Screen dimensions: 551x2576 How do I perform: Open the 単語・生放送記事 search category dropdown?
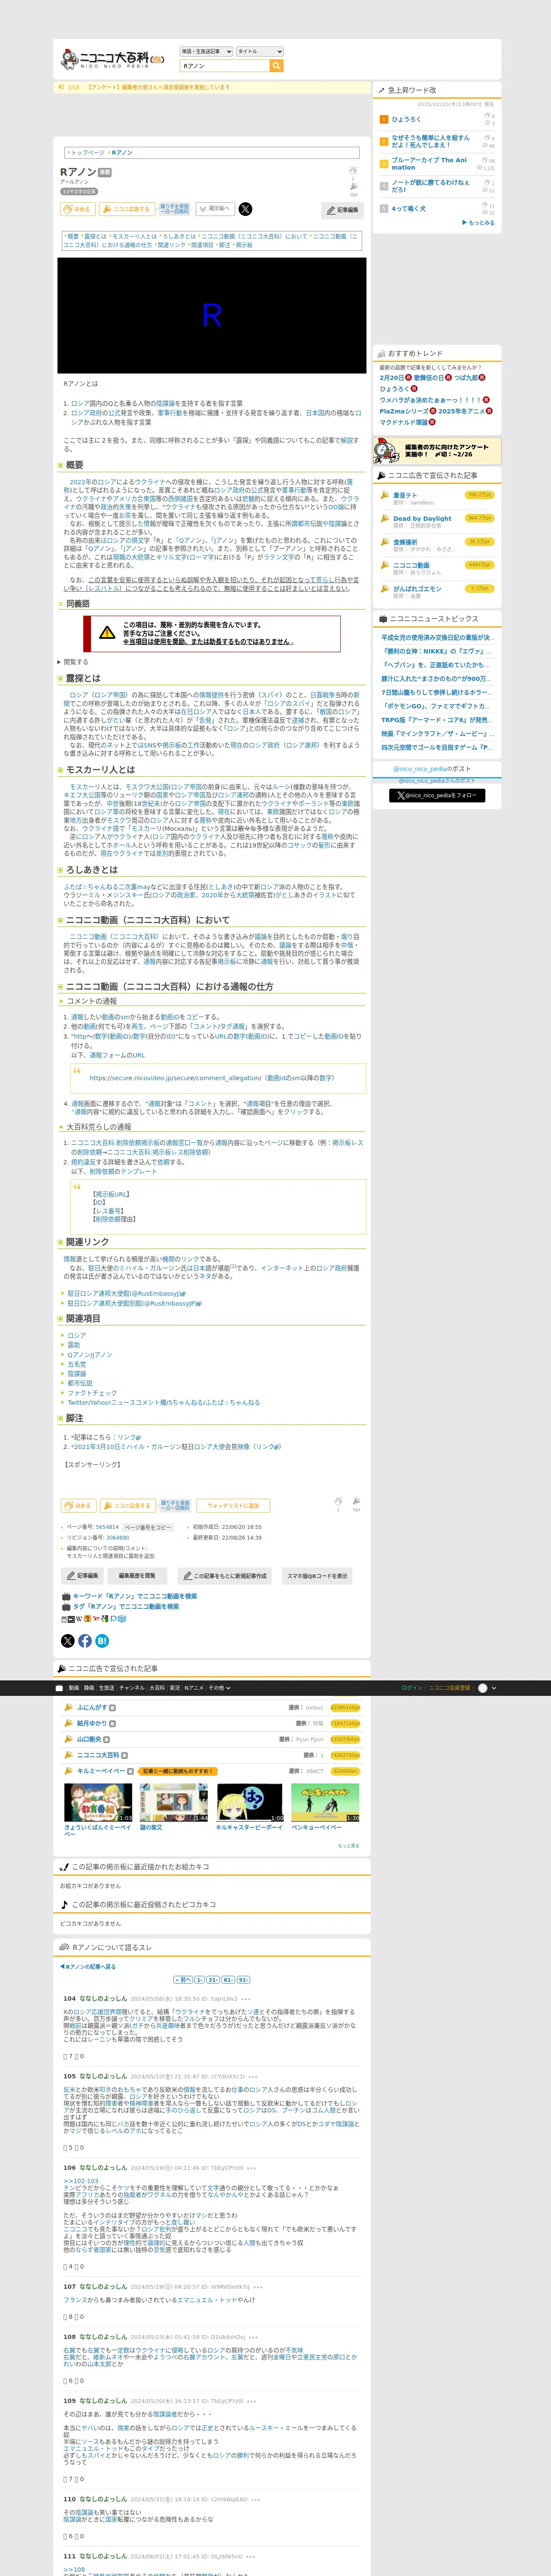coord(206,51)
